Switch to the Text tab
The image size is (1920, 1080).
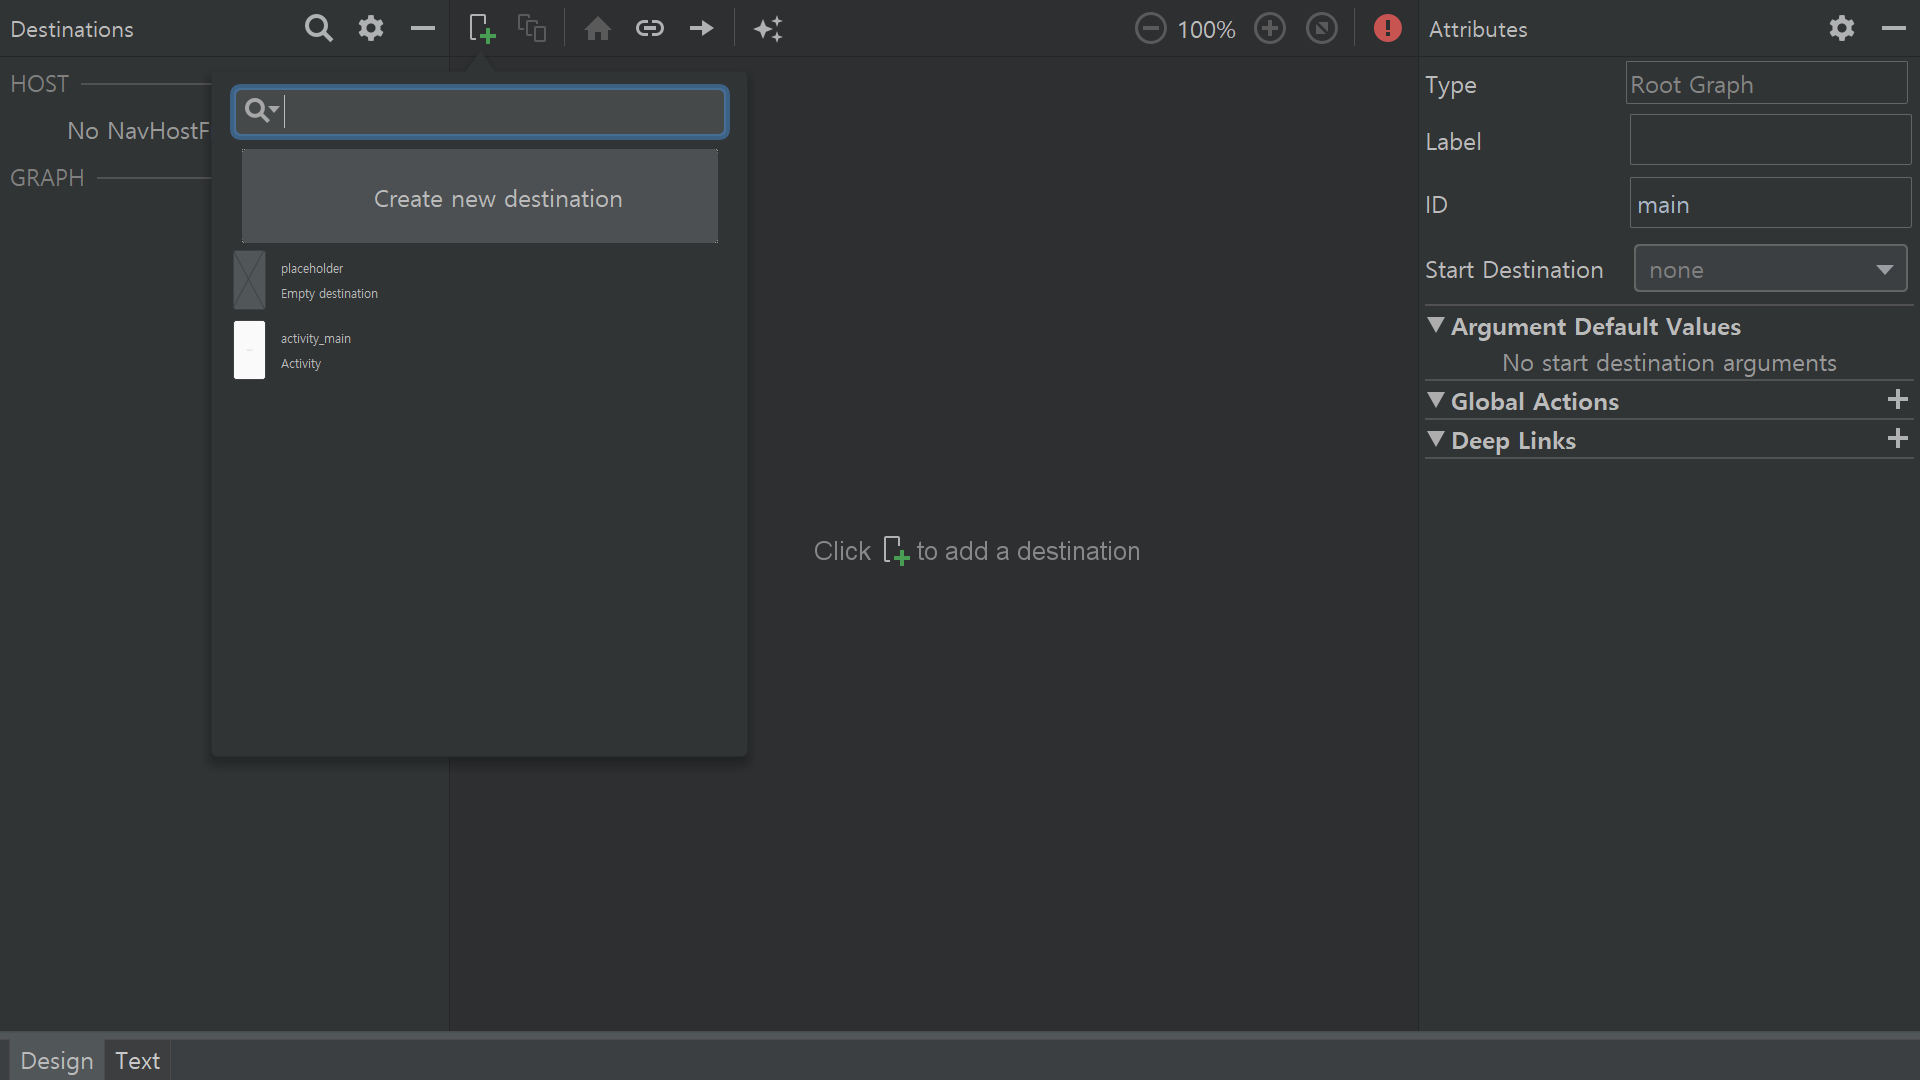(137, 1061)
